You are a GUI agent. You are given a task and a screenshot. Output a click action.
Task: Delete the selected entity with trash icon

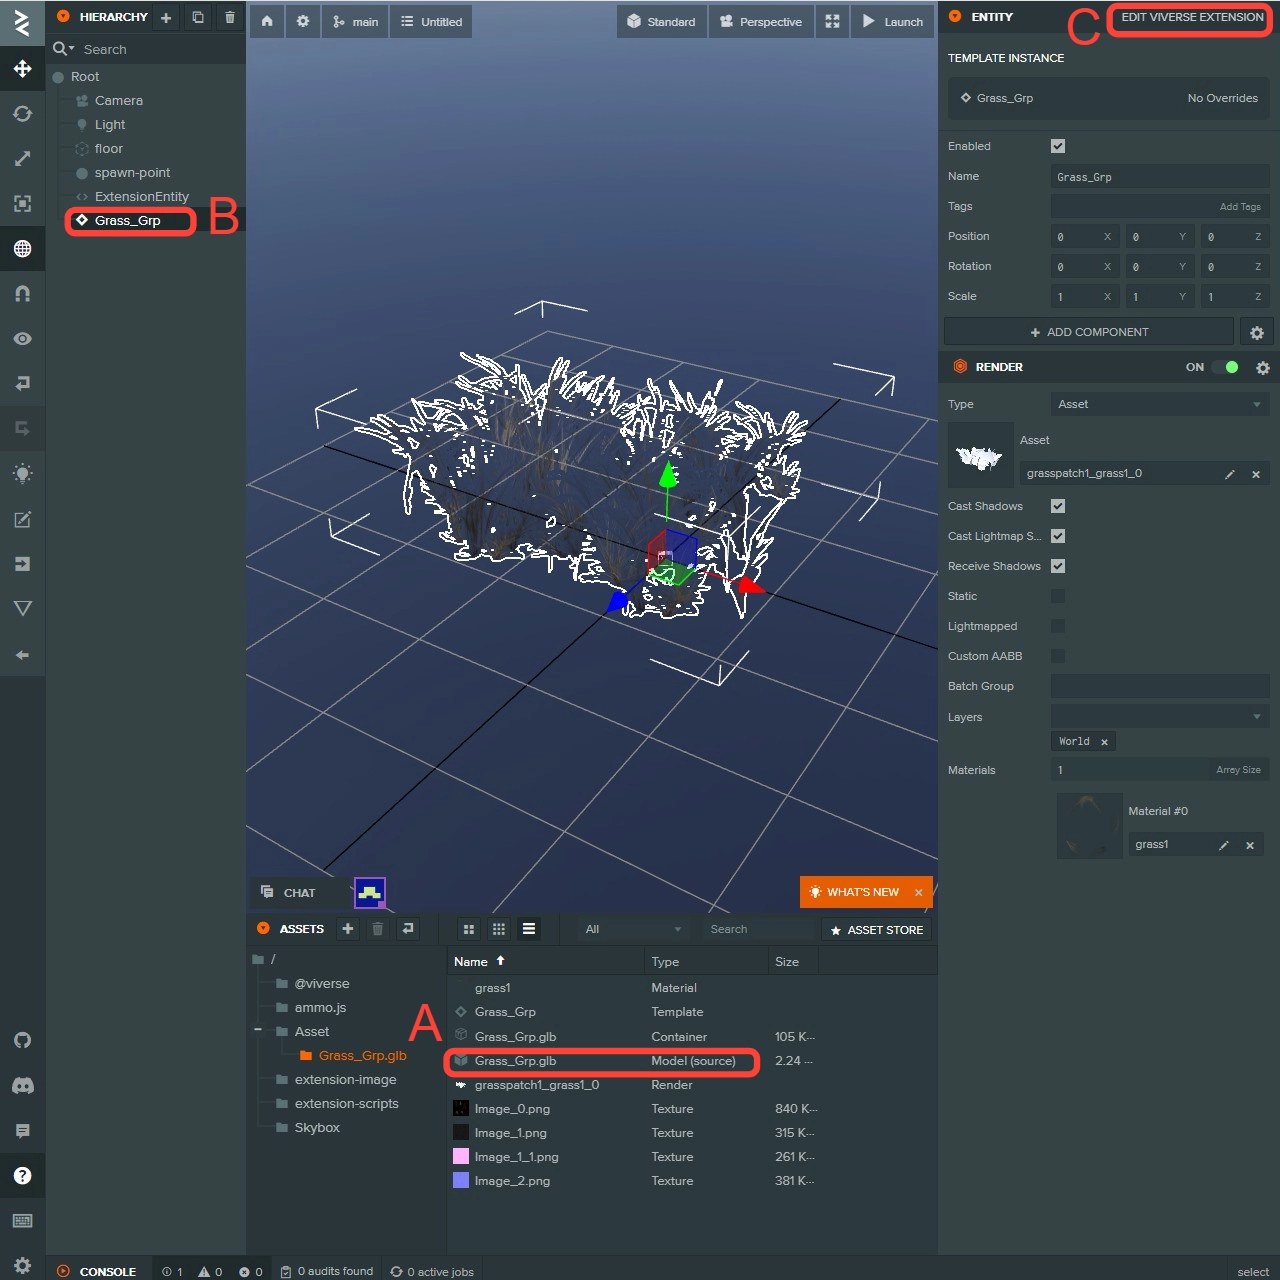(230, 17)
